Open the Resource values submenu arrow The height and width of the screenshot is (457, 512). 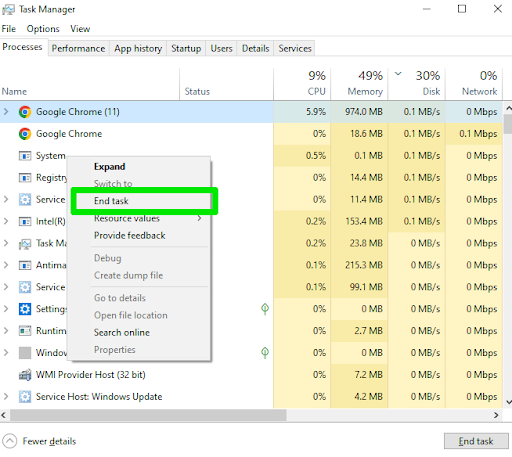click(199, 218)
